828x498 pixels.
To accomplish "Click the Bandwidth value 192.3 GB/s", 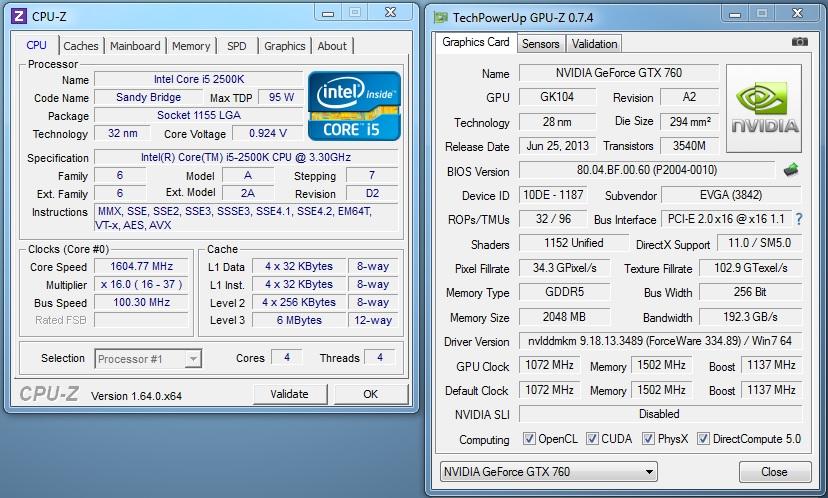I will 750,317.
